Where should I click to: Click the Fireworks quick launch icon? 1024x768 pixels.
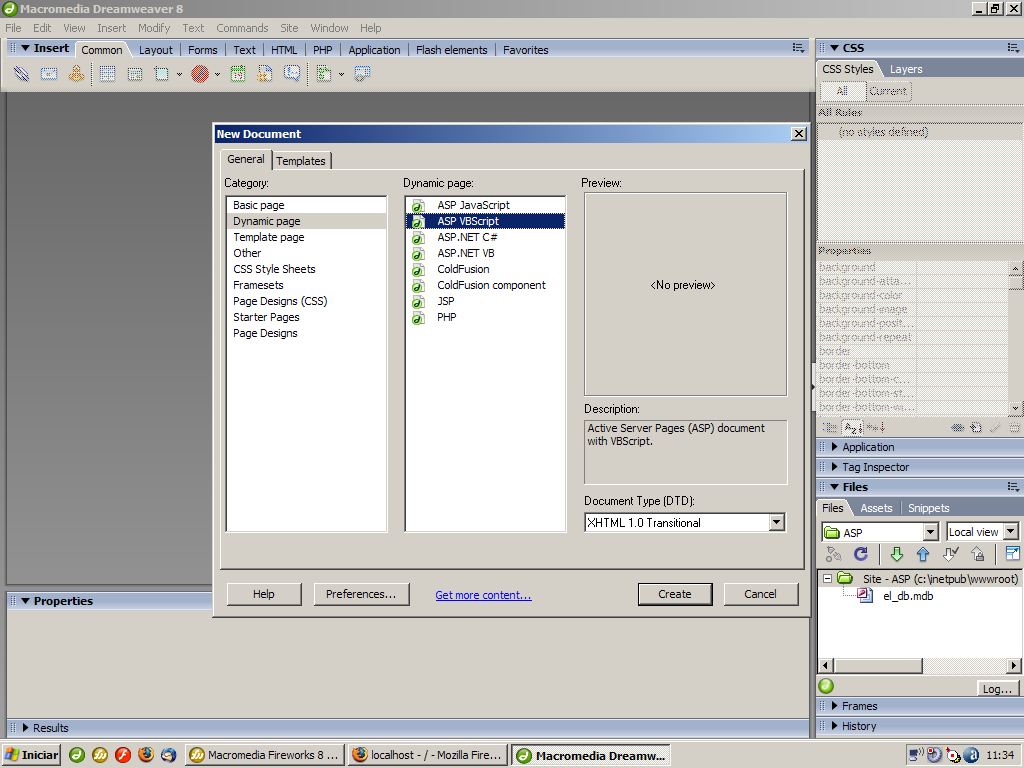100,755
